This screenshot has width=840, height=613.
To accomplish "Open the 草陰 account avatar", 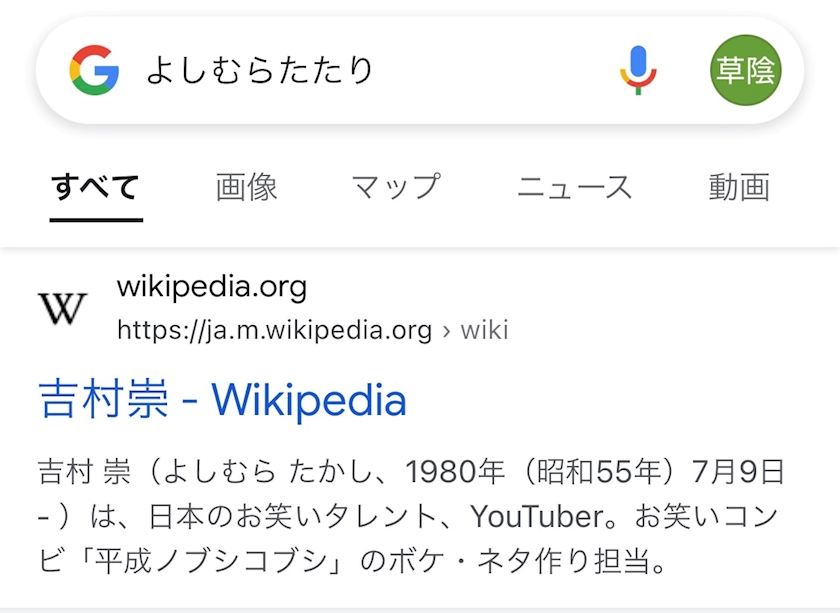I will [745, 71].
